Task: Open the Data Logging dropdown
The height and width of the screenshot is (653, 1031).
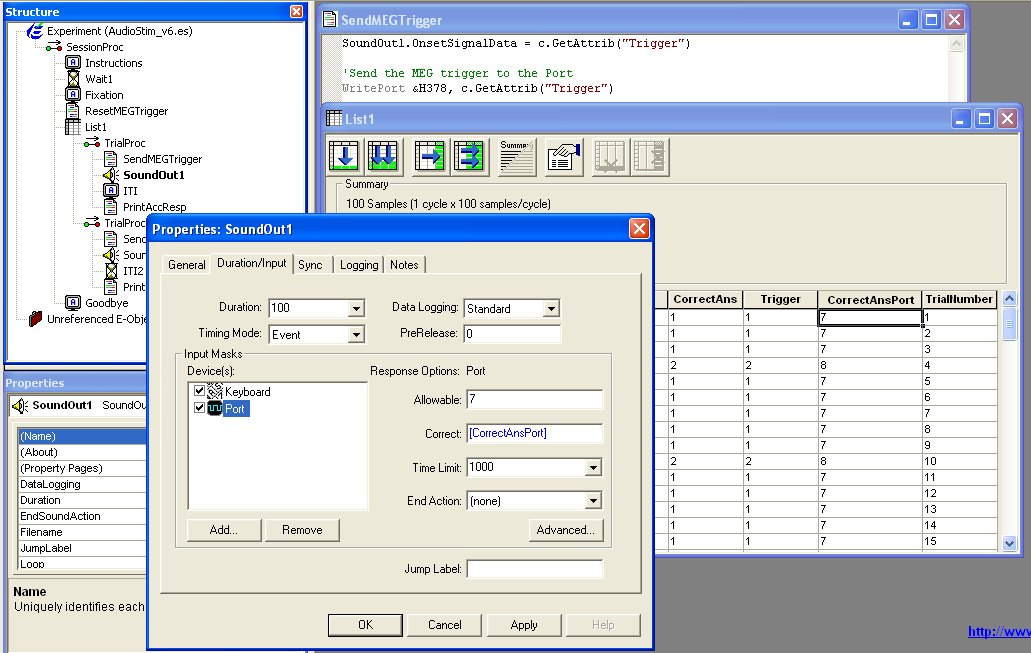Action: point(552,308)
